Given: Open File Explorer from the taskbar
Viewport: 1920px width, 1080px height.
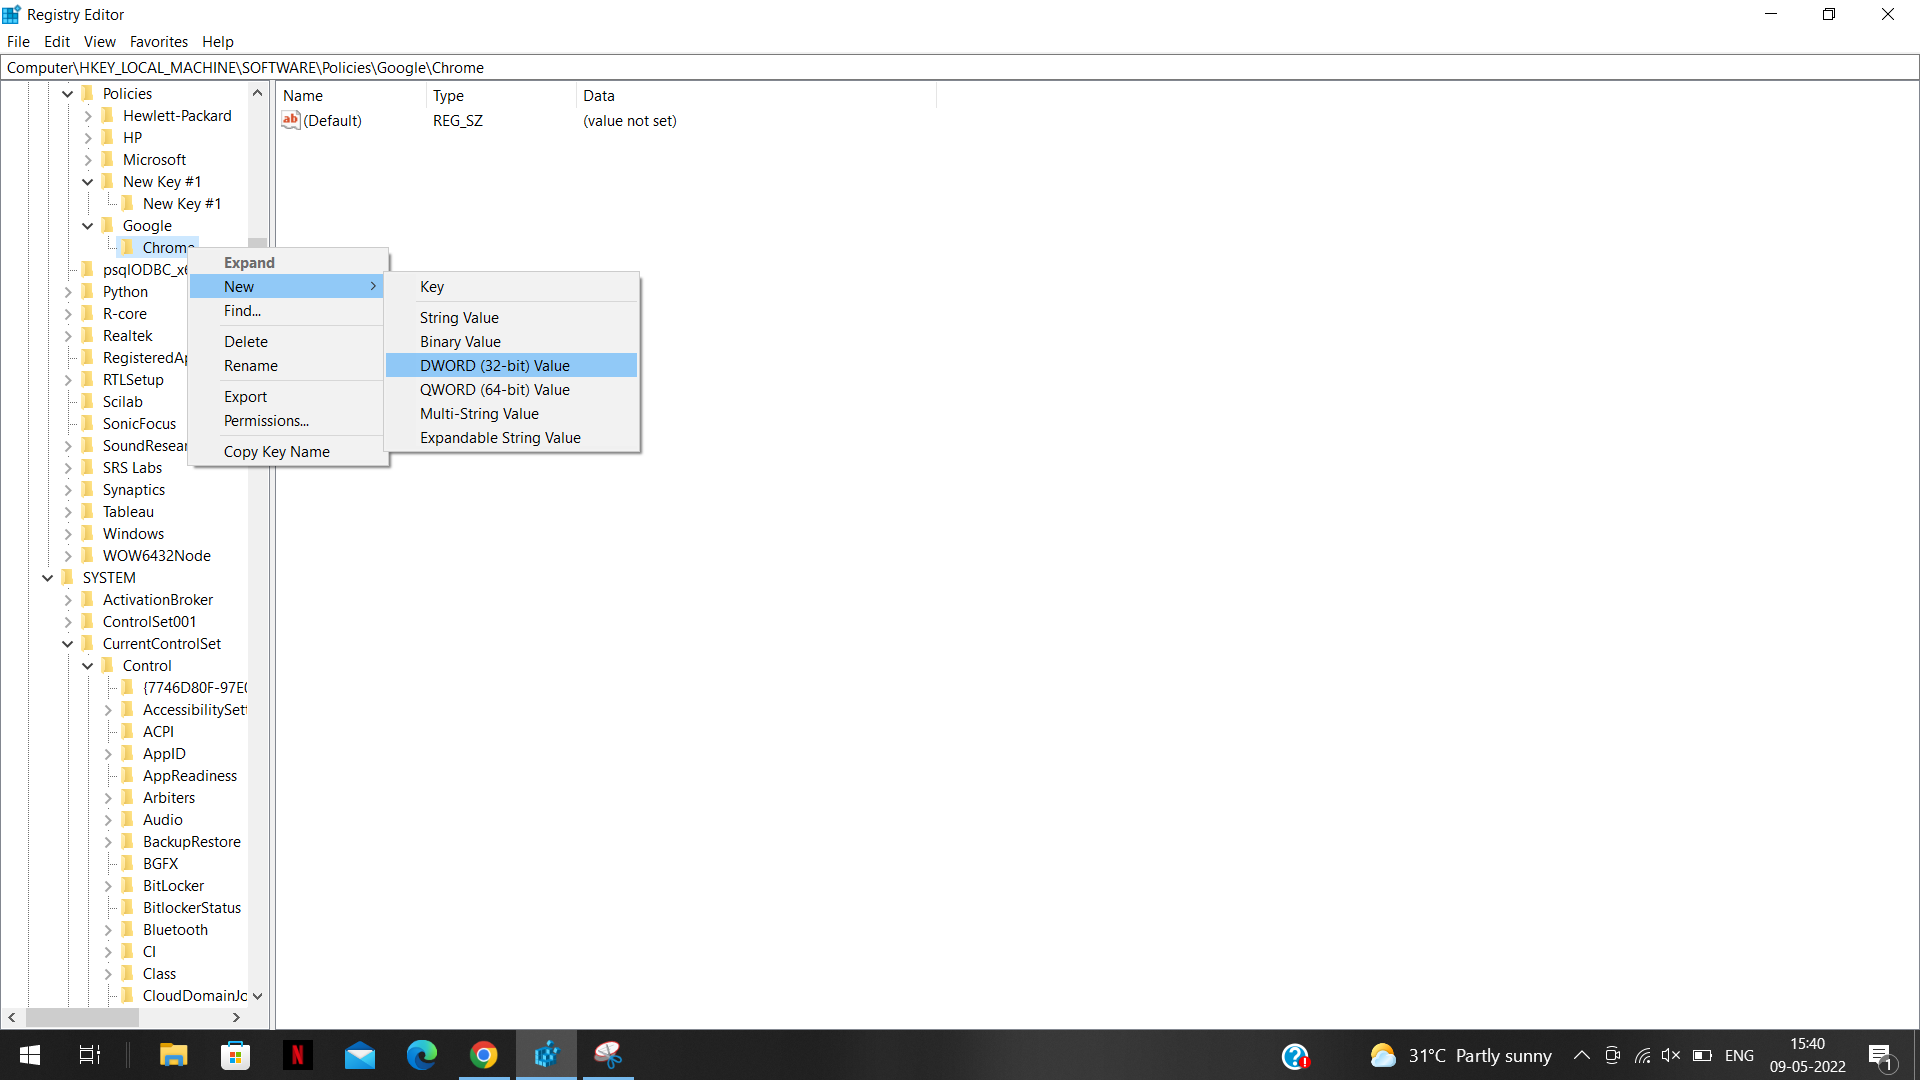Looking at the screenshot, I should coord(173,1055).
